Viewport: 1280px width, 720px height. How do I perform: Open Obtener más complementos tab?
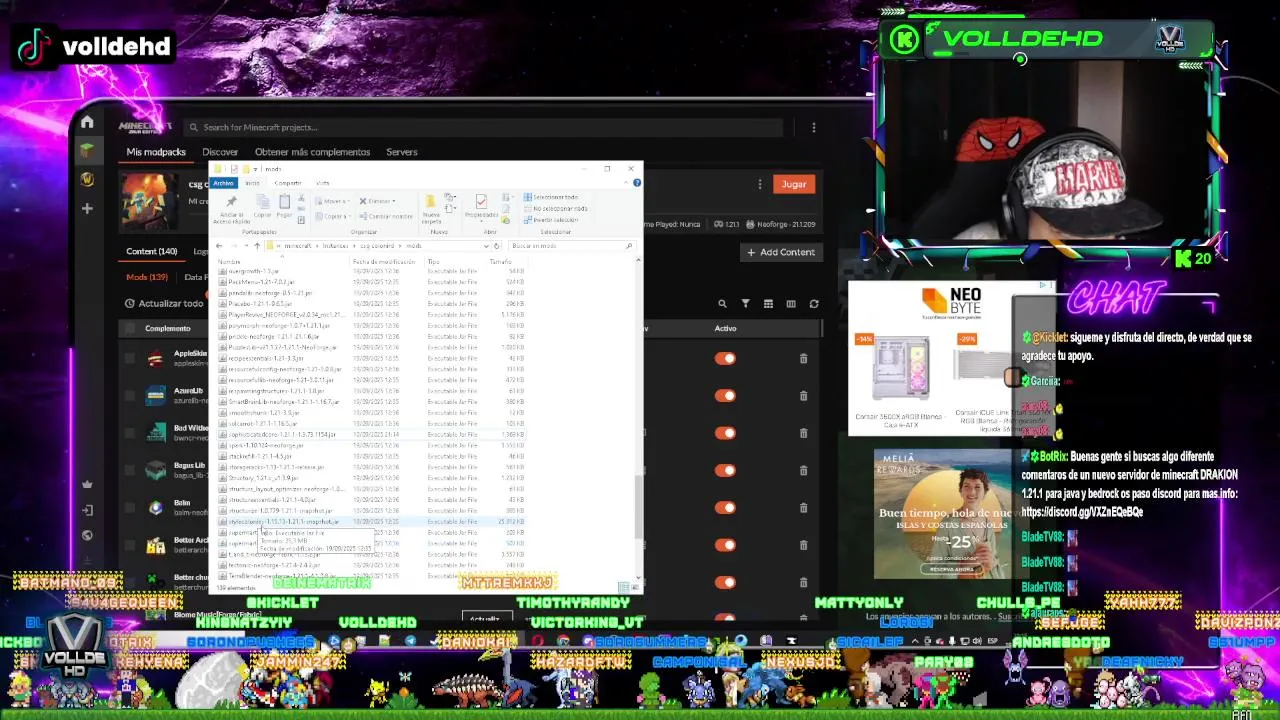click(x=312, y=152)
